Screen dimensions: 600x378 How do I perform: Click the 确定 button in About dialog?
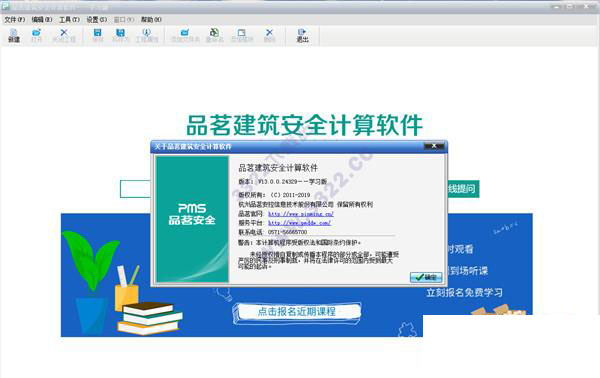[426, 277]
